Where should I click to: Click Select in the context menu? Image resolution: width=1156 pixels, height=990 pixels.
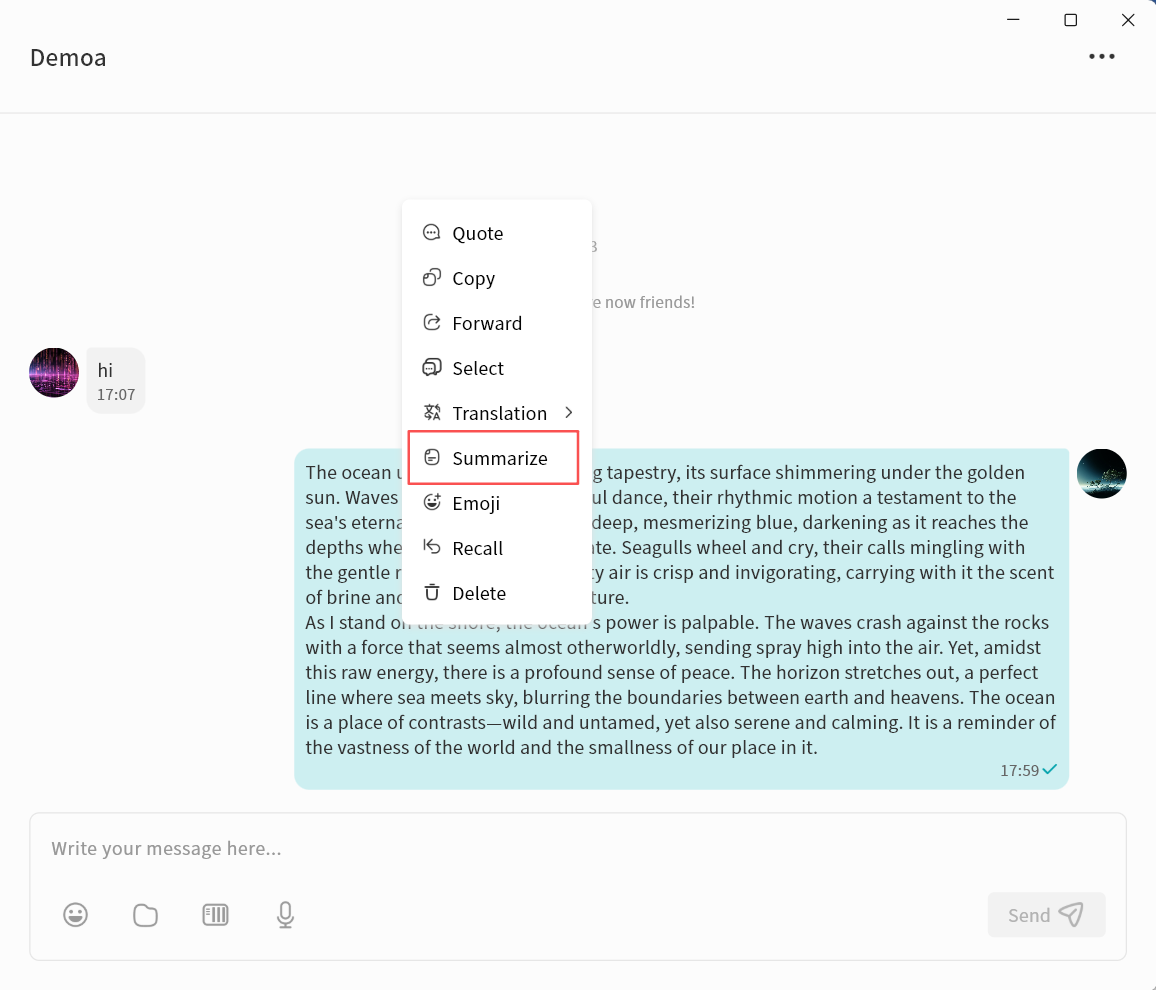click(478, 368)
